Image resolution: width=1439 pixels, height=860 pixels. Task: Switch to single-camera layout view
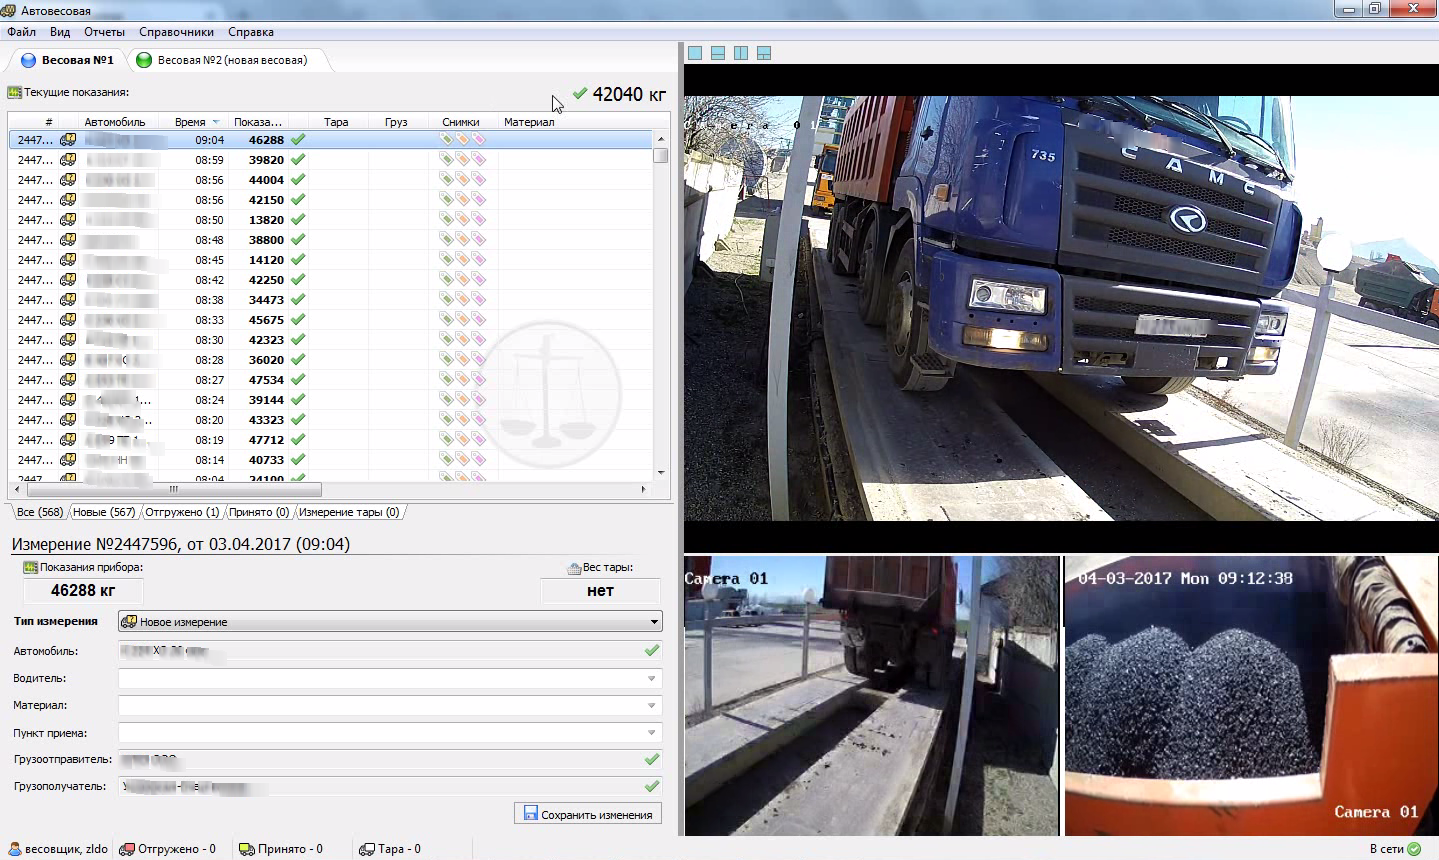(x=695, y=53)
